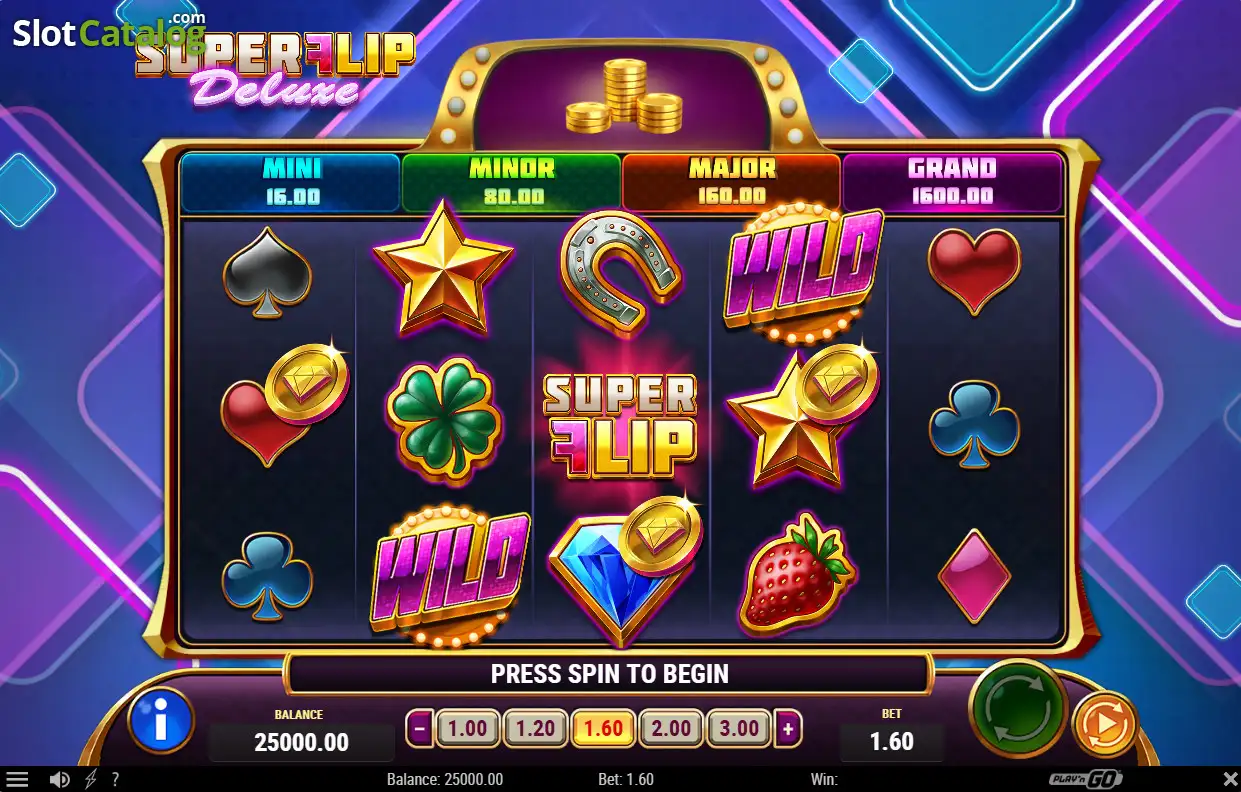
Task: Increase bet with the plus button
Action: pos(788,729)
